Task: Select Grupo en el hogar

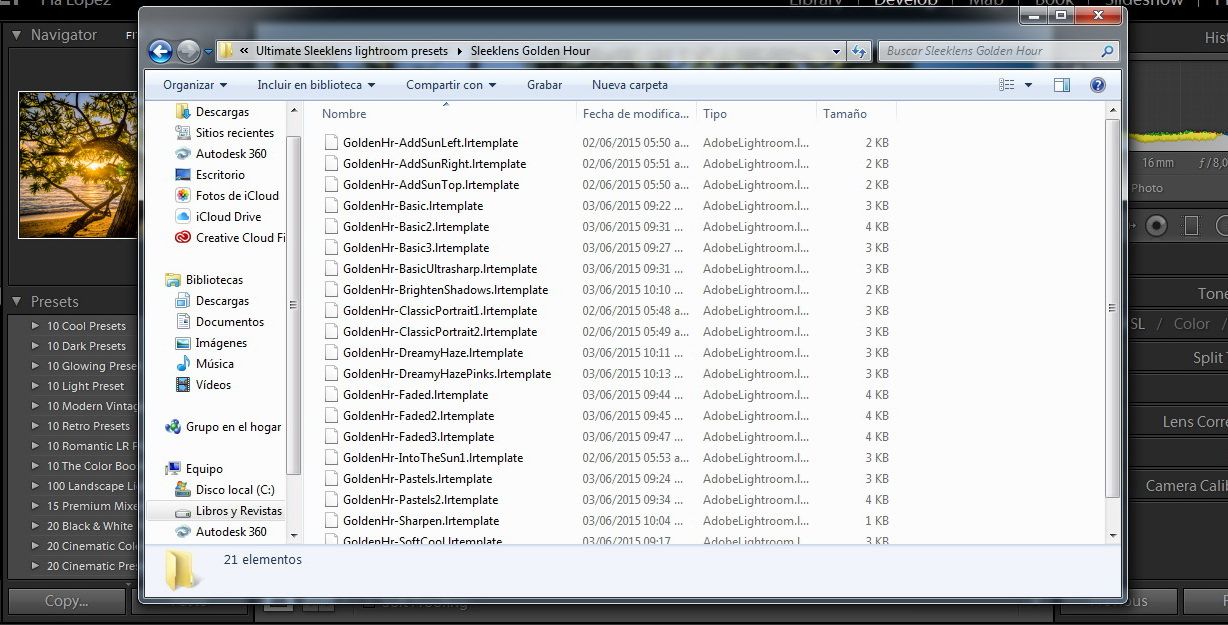Action: [x=233, y=427]
